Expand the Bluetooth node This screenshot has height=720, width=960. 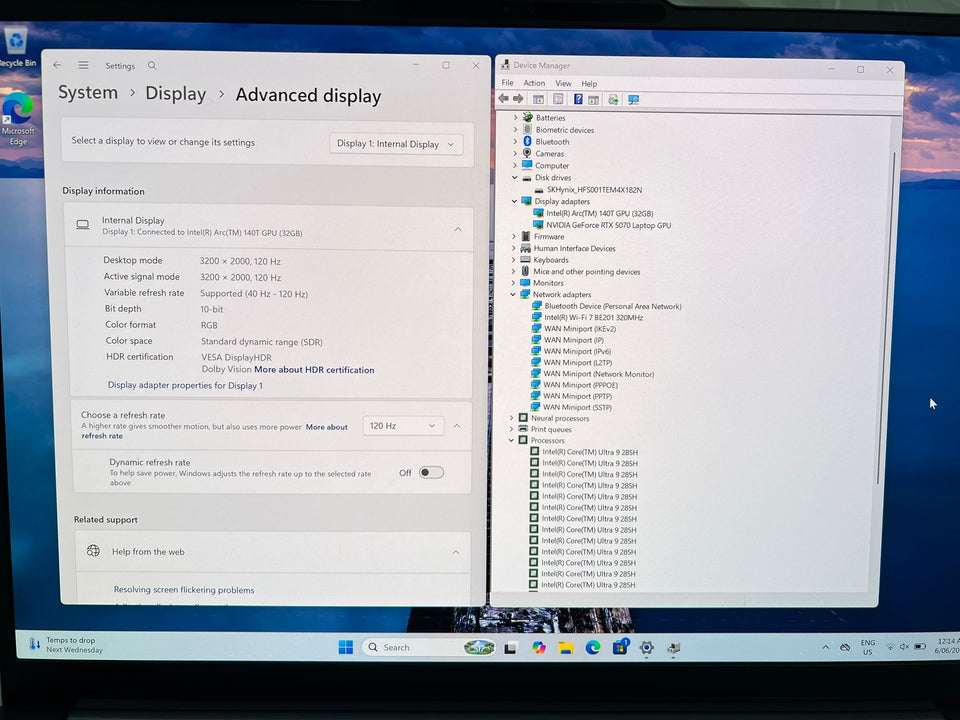pos(515,141)
